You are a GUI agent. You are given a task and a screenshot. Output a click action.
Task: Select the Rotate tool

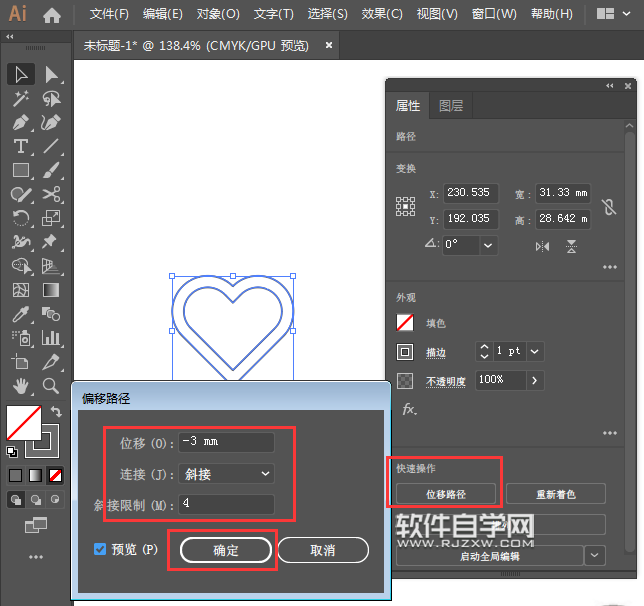tap(21, 218)
